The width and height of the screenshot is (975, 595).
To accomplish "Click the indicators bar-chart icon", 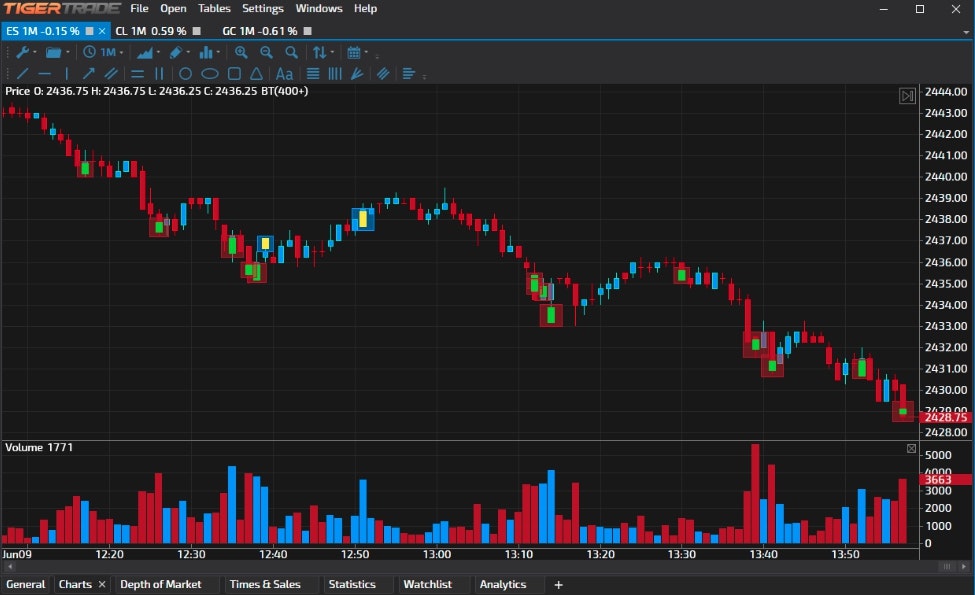I will 207,52.
